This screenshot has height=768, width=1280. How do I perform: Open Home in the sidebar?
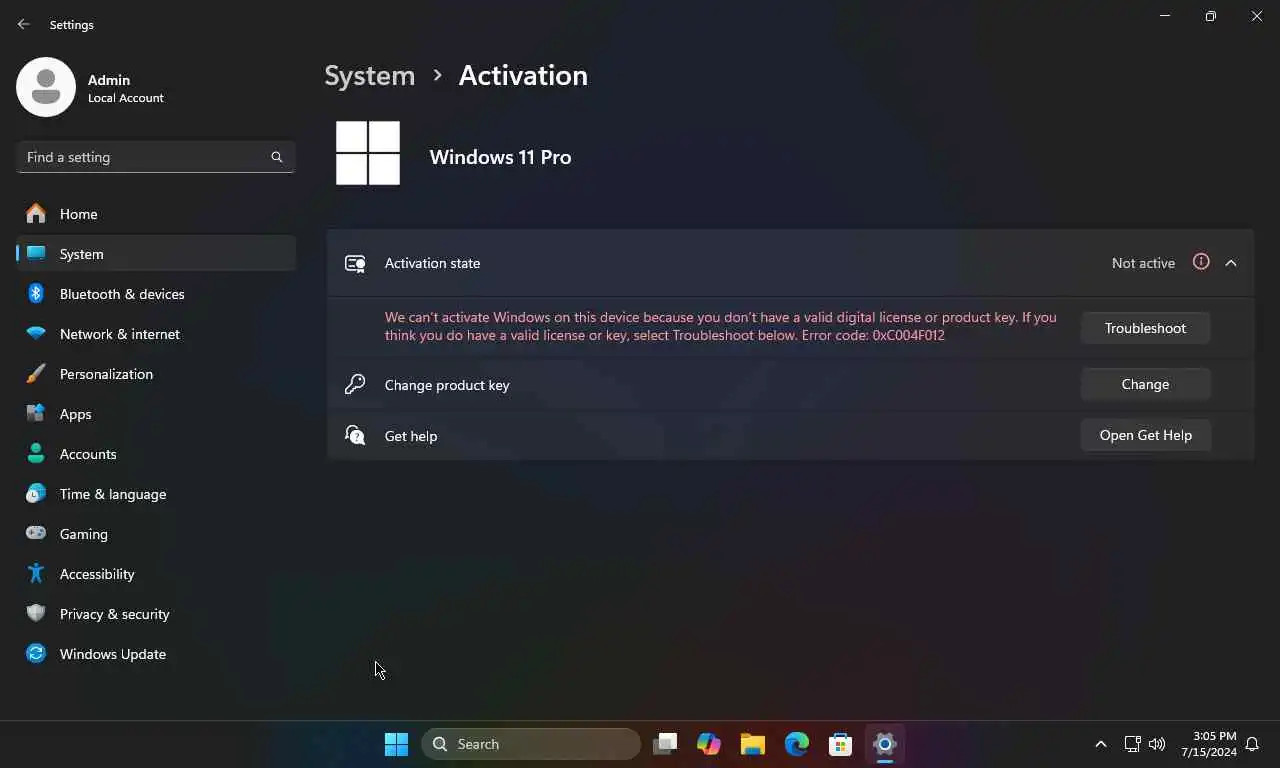tap(156, 214)
